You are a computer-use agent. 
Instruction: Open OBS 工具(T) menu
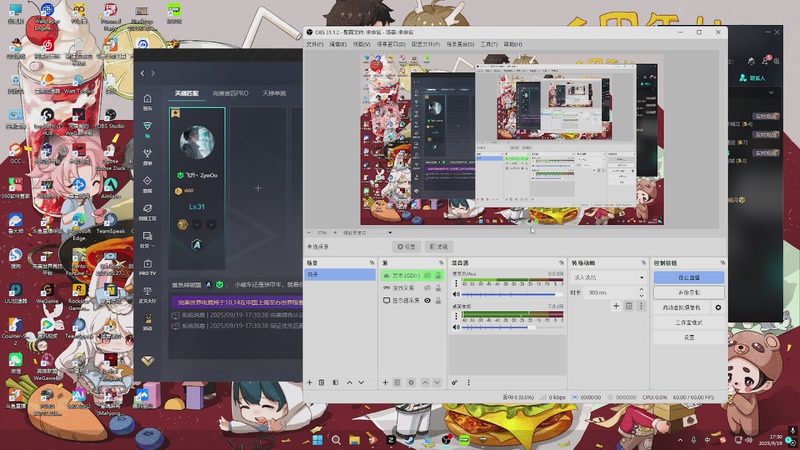point(489,44)
